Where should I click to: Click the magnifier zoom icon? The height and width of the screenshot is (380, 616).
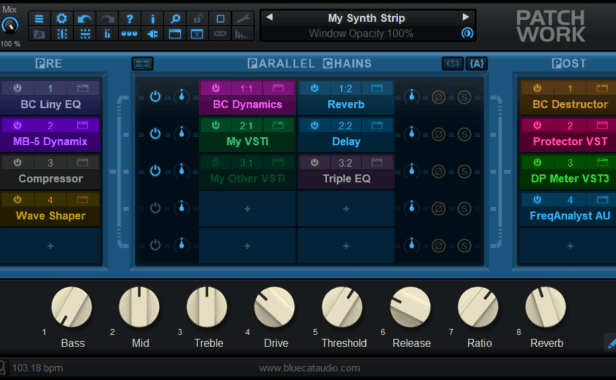pyautogui.click(x=175, y=18)
